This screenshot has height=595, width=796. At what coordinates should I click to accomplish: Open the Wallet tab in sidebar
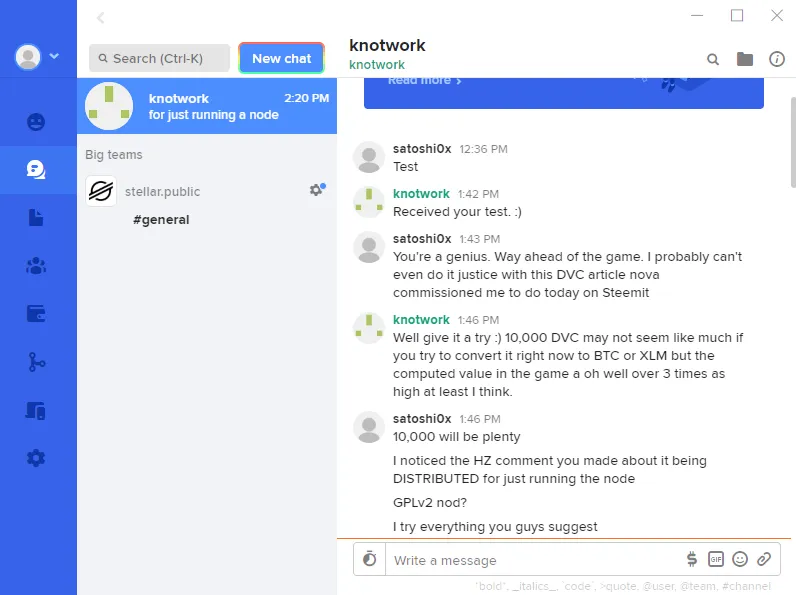point(36,313)
